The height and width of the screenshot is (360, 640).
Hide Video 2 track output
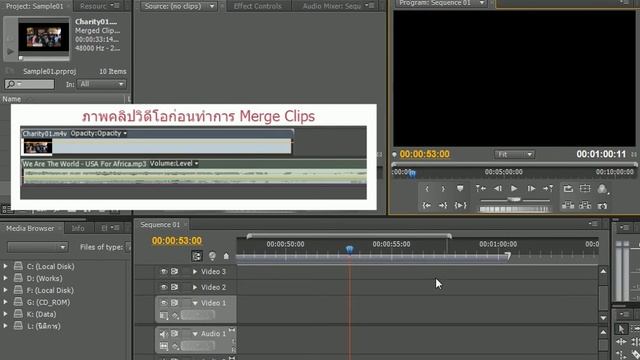click(x=164, y=287)
